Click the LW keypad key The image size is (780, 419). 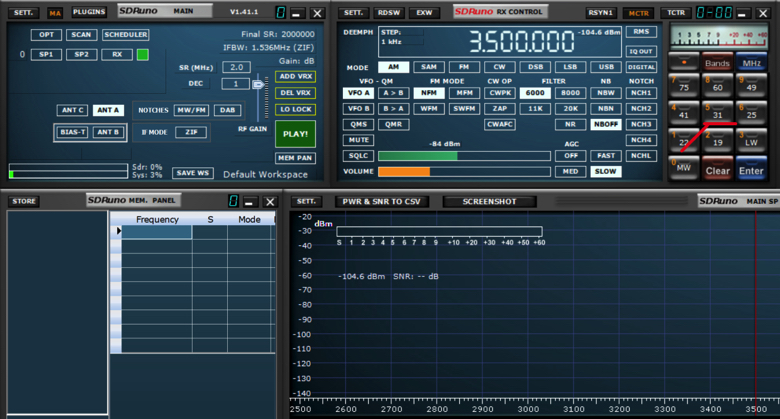tap(751, 140)
